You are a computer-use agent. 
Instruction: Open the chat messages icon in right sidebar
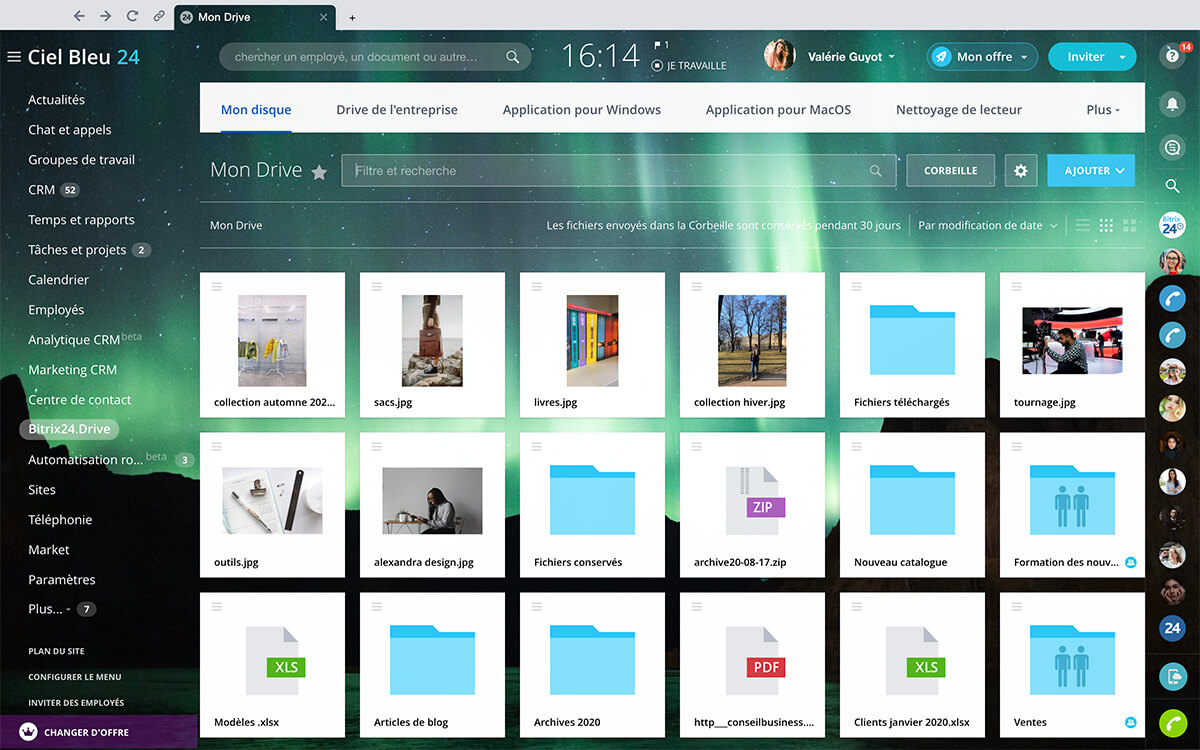point(1172,147)
